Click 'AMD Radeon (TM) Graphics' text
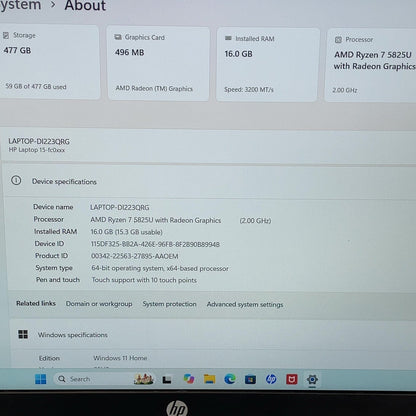416x416 pixels. [x=154, y=88]
